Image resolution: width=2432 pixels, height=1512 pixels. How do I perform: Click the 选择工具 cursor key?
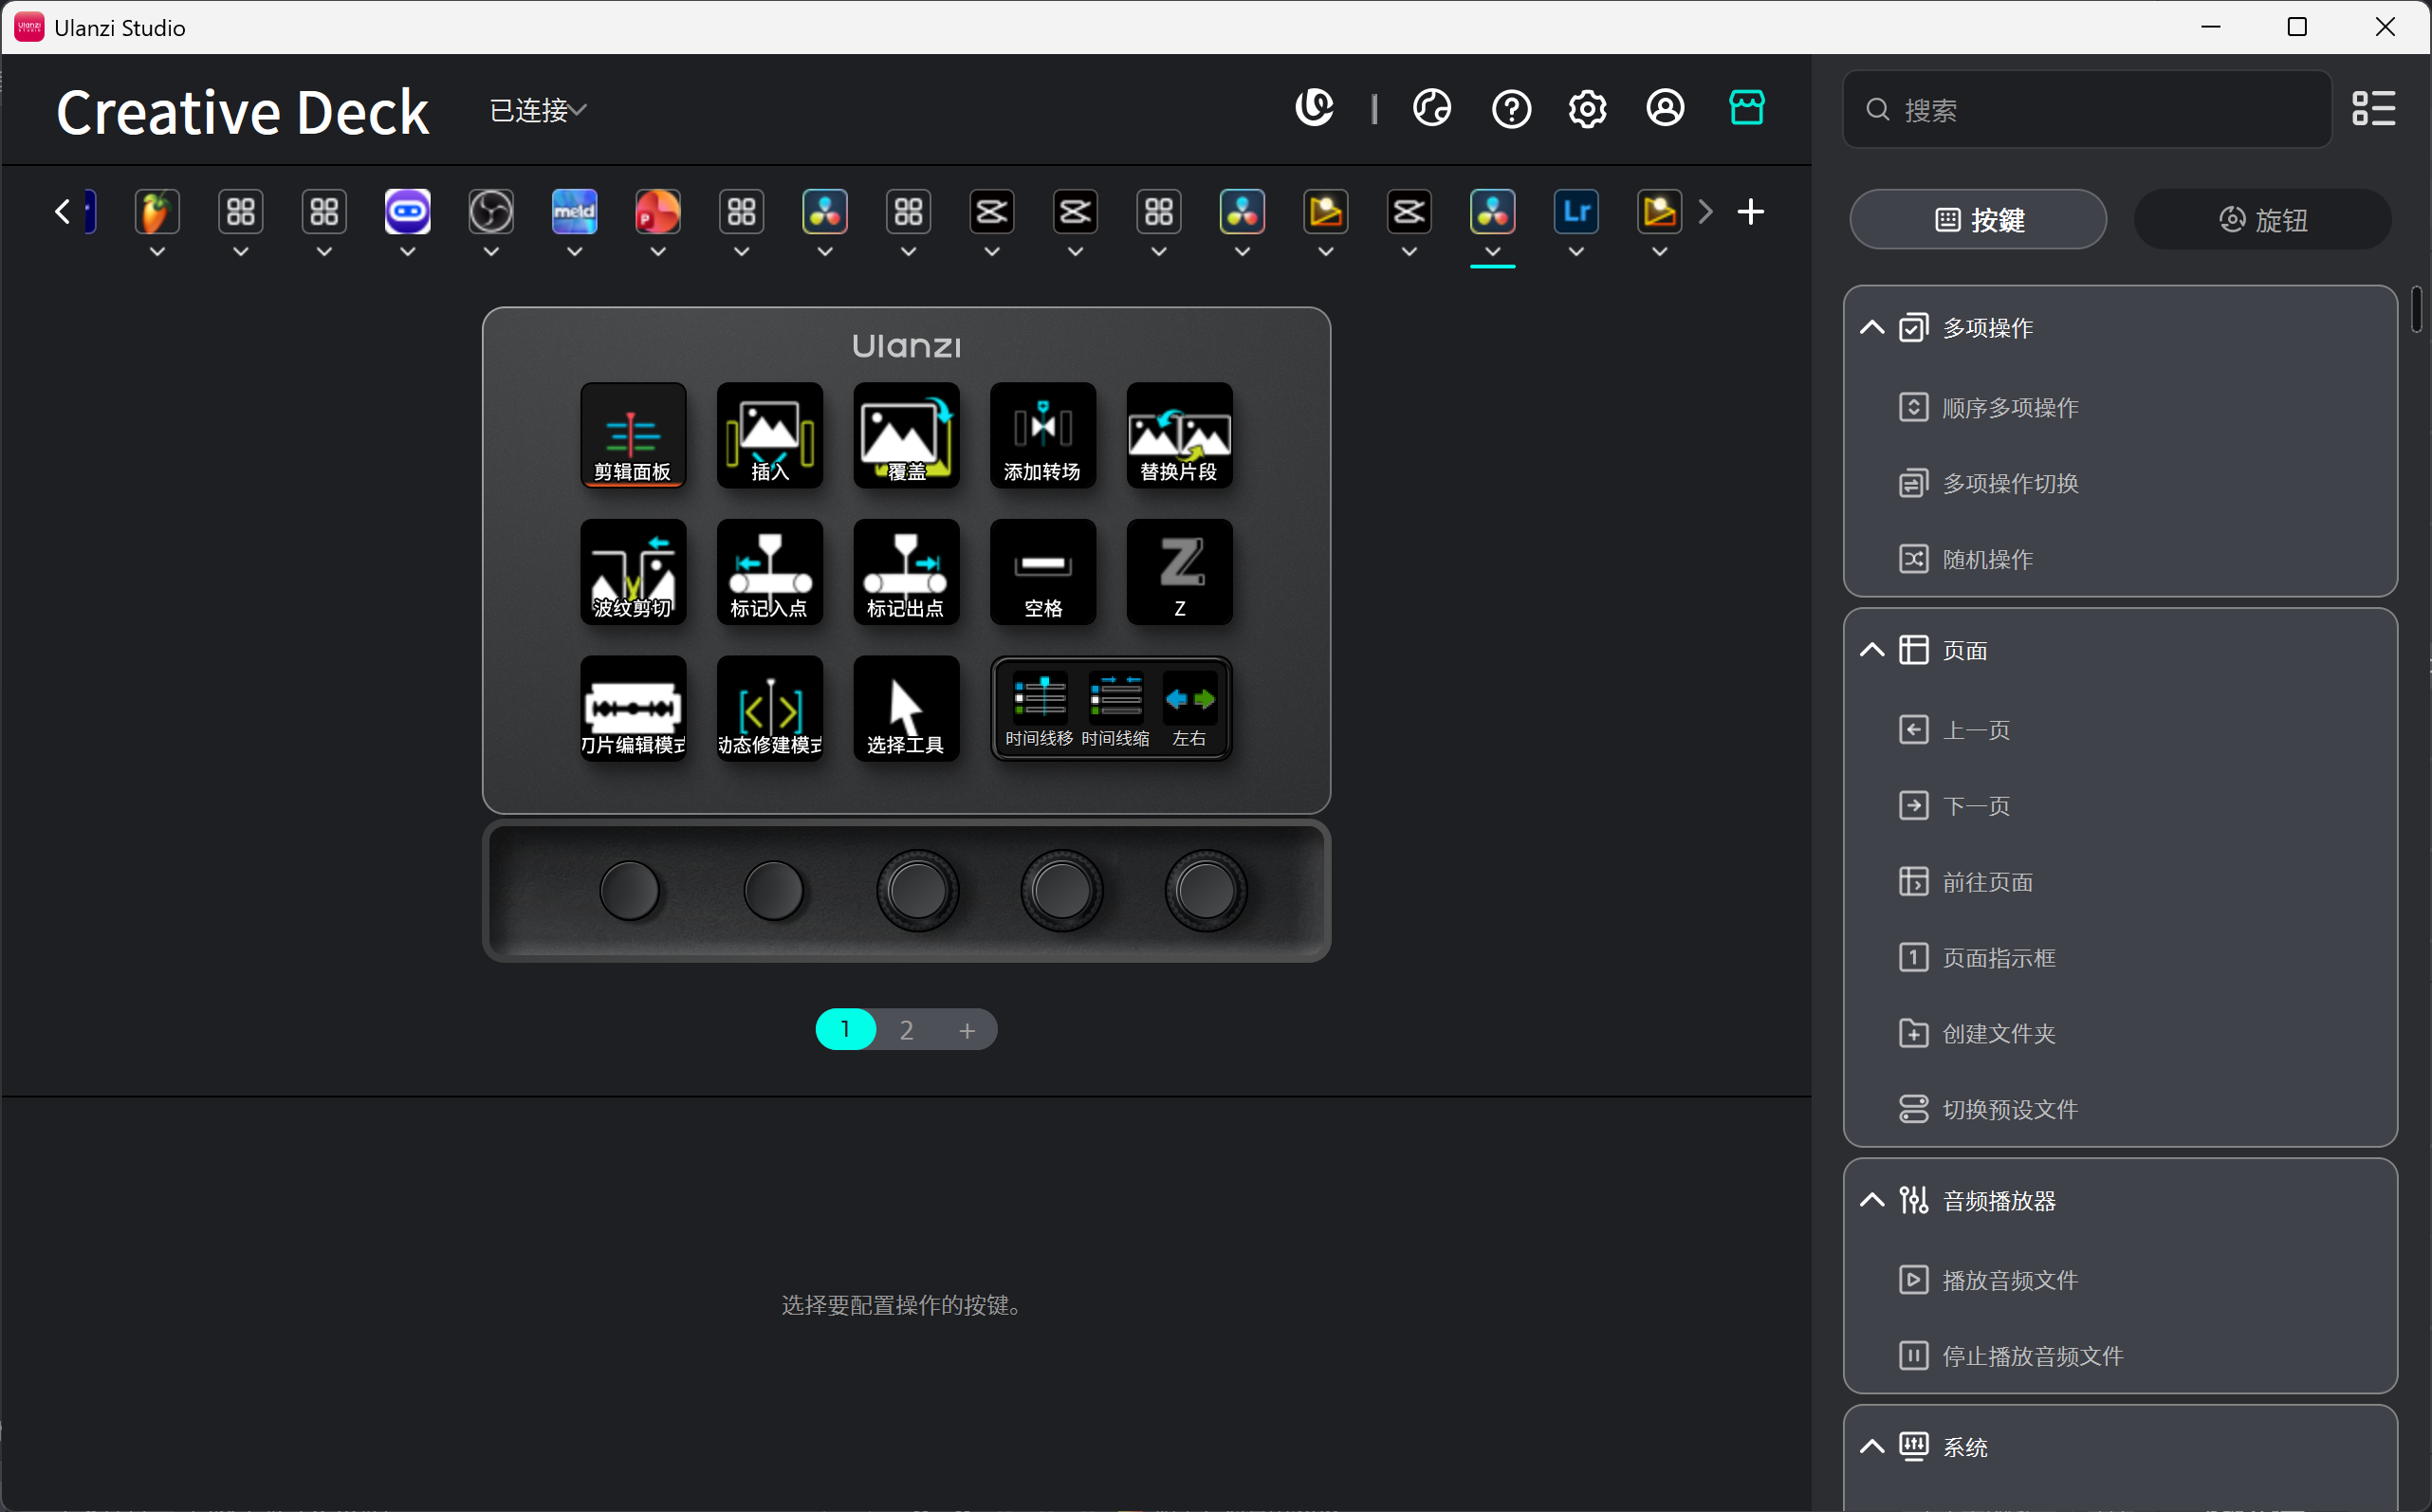(x=905, y=708)
